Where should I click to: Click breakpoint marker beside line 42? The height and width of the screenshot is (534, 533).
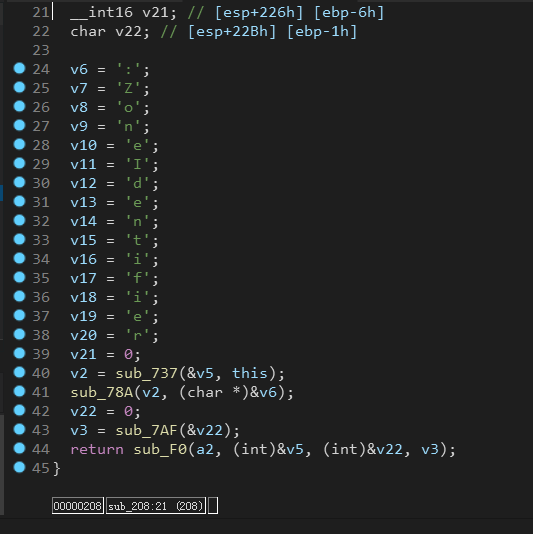[19, 410]
